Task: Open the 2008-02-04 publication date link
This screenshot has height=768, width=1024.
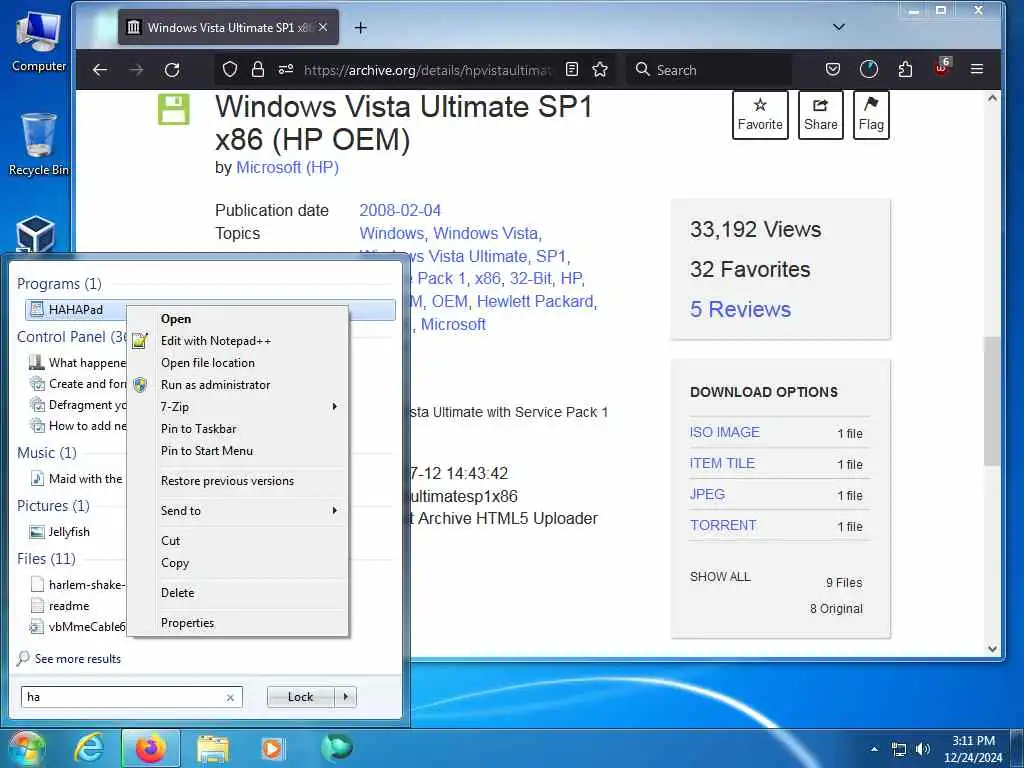Action: [x=400, y=210]
